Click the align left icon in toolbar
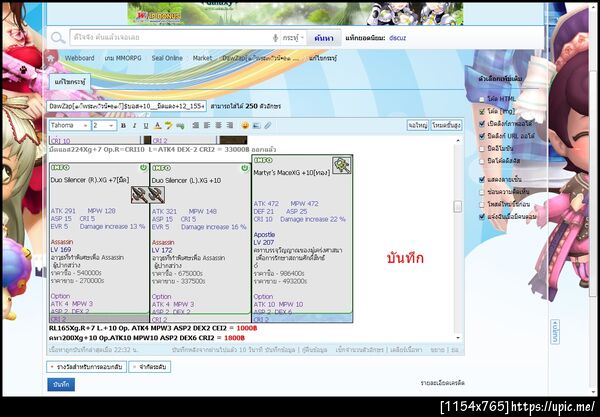The height and width of the screenshot is (417, 600). click(207, 125)
